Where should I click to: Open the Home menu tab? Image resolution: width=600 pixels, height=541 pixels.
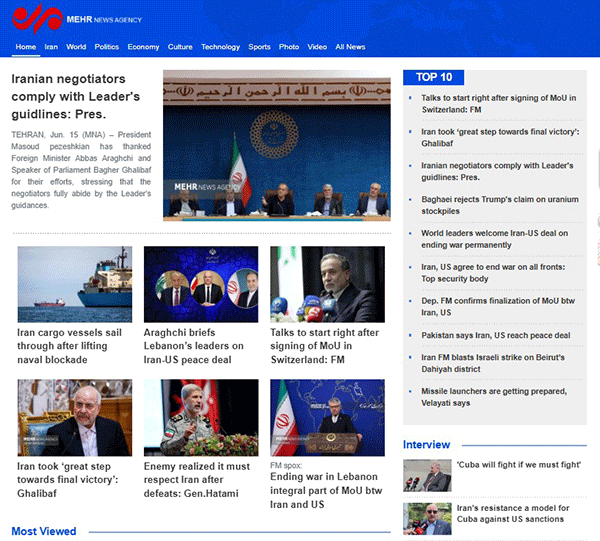click(26, 47)
